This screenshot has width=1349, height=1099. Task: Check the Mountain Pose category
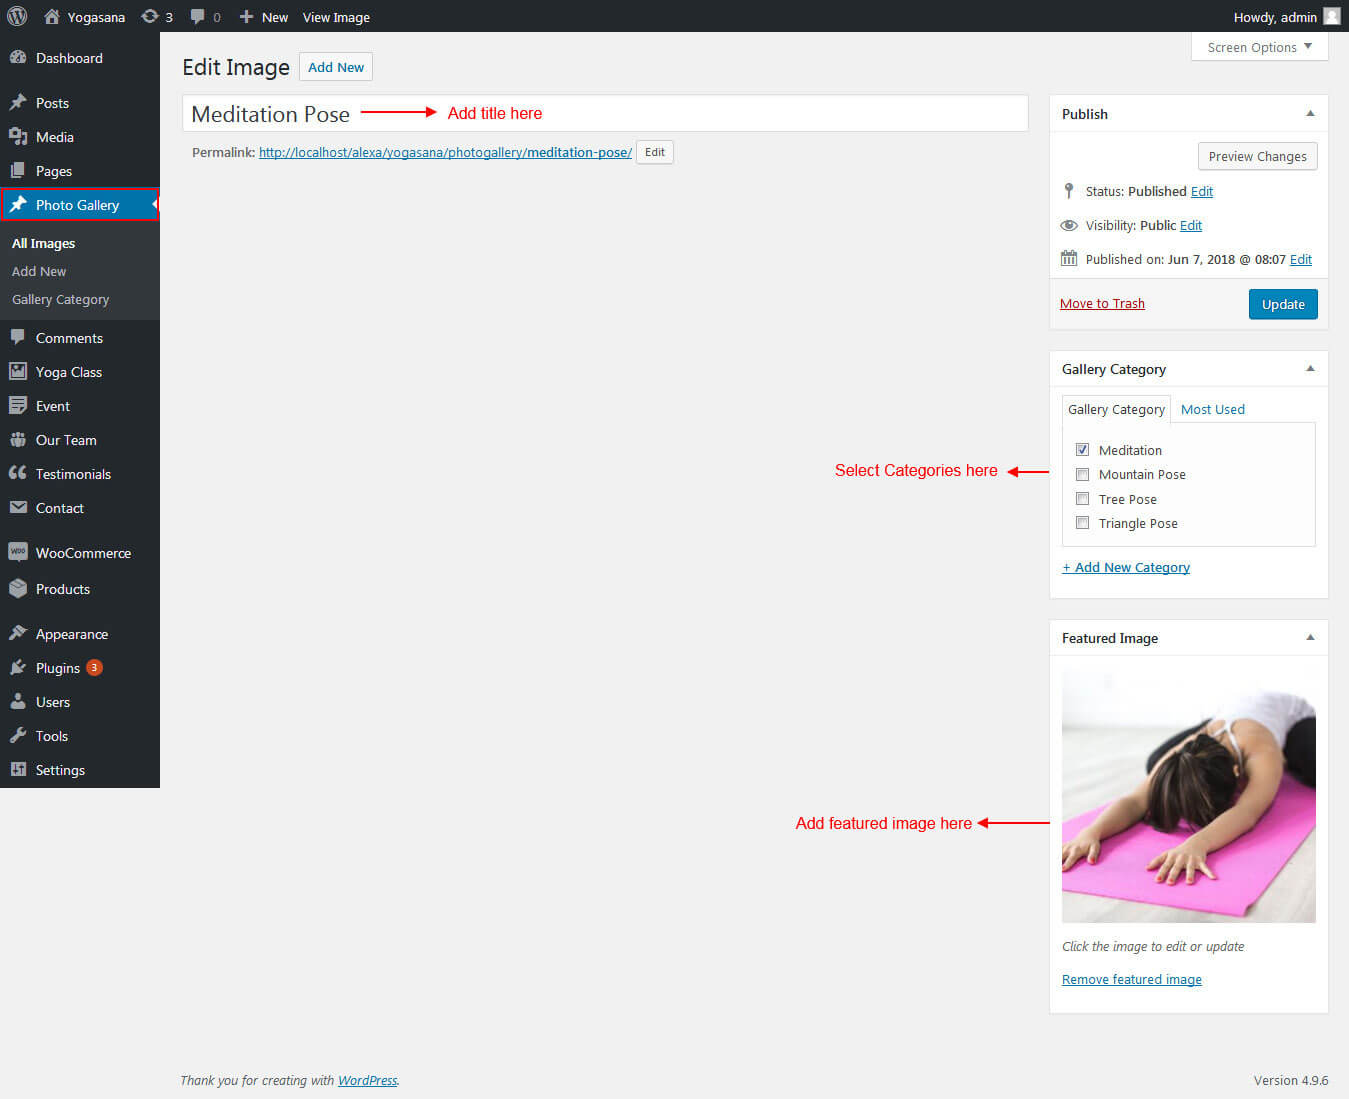1082,474
